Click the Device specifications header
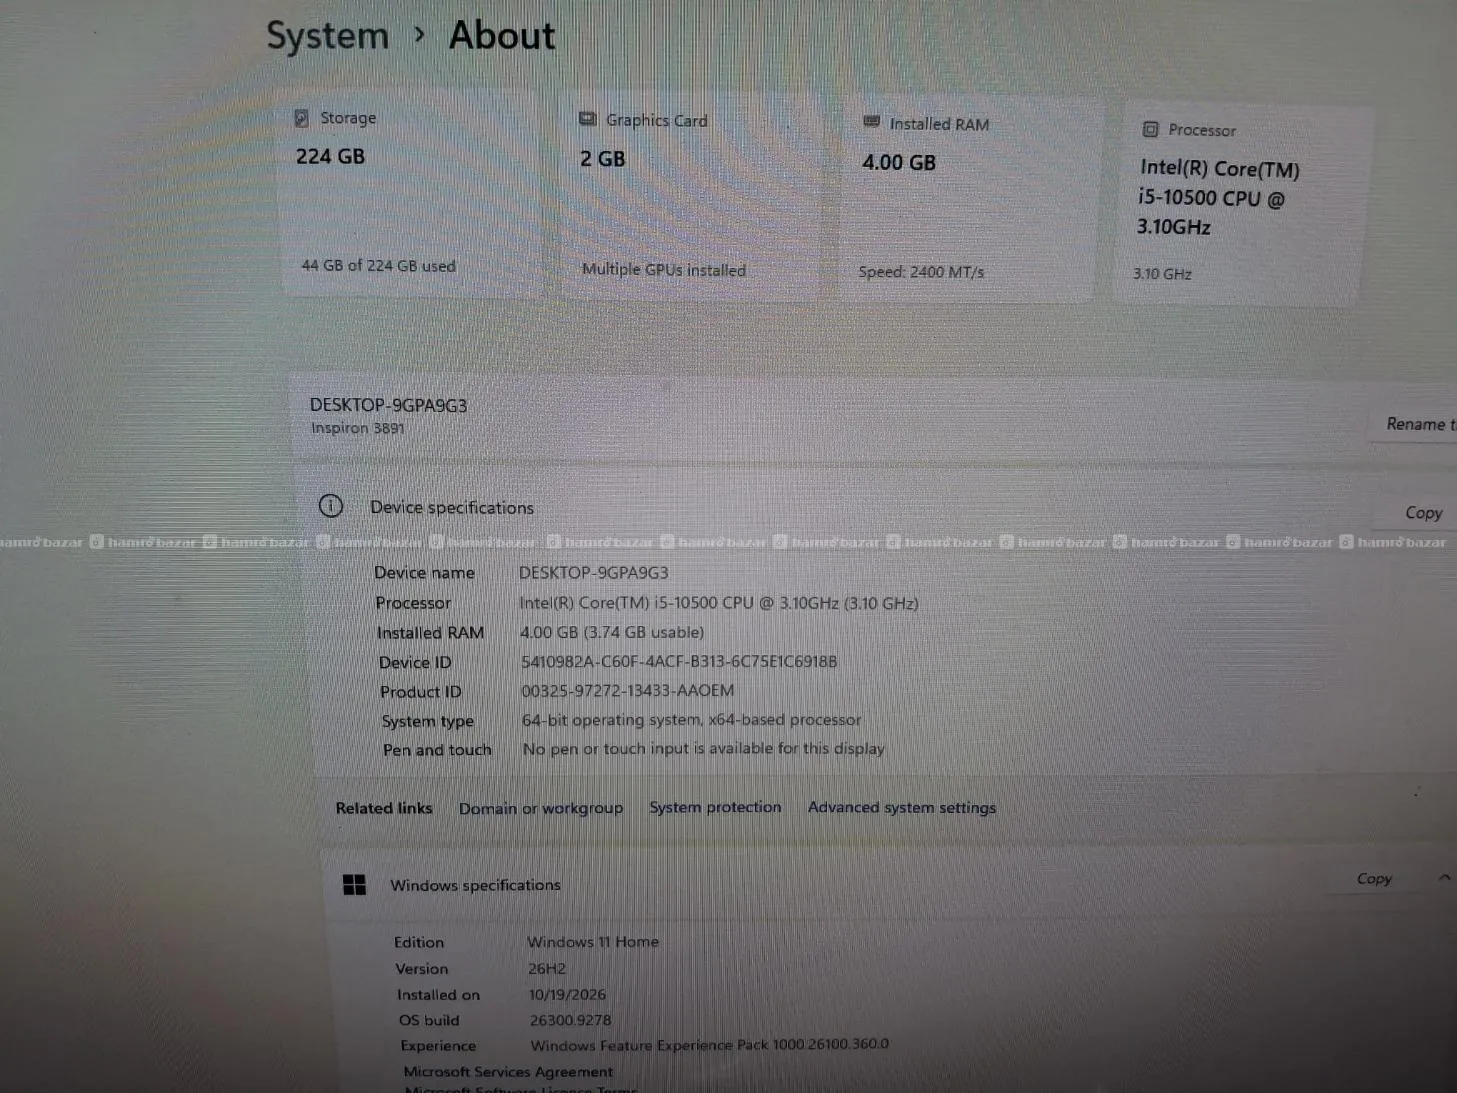Viewport: 1457px width, 1093px height. 452,507
